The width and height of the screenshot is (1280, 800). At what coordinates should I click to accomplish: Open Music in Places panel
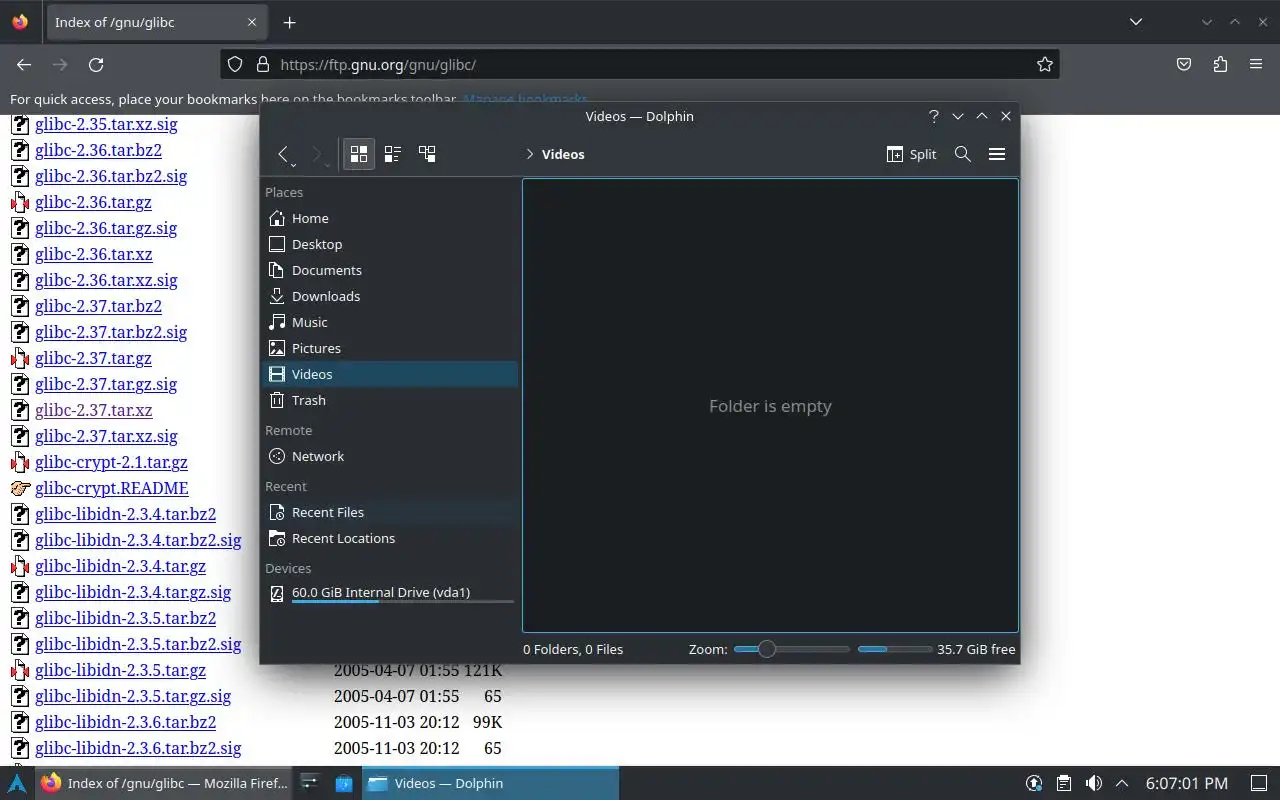[x=390, y=322]
